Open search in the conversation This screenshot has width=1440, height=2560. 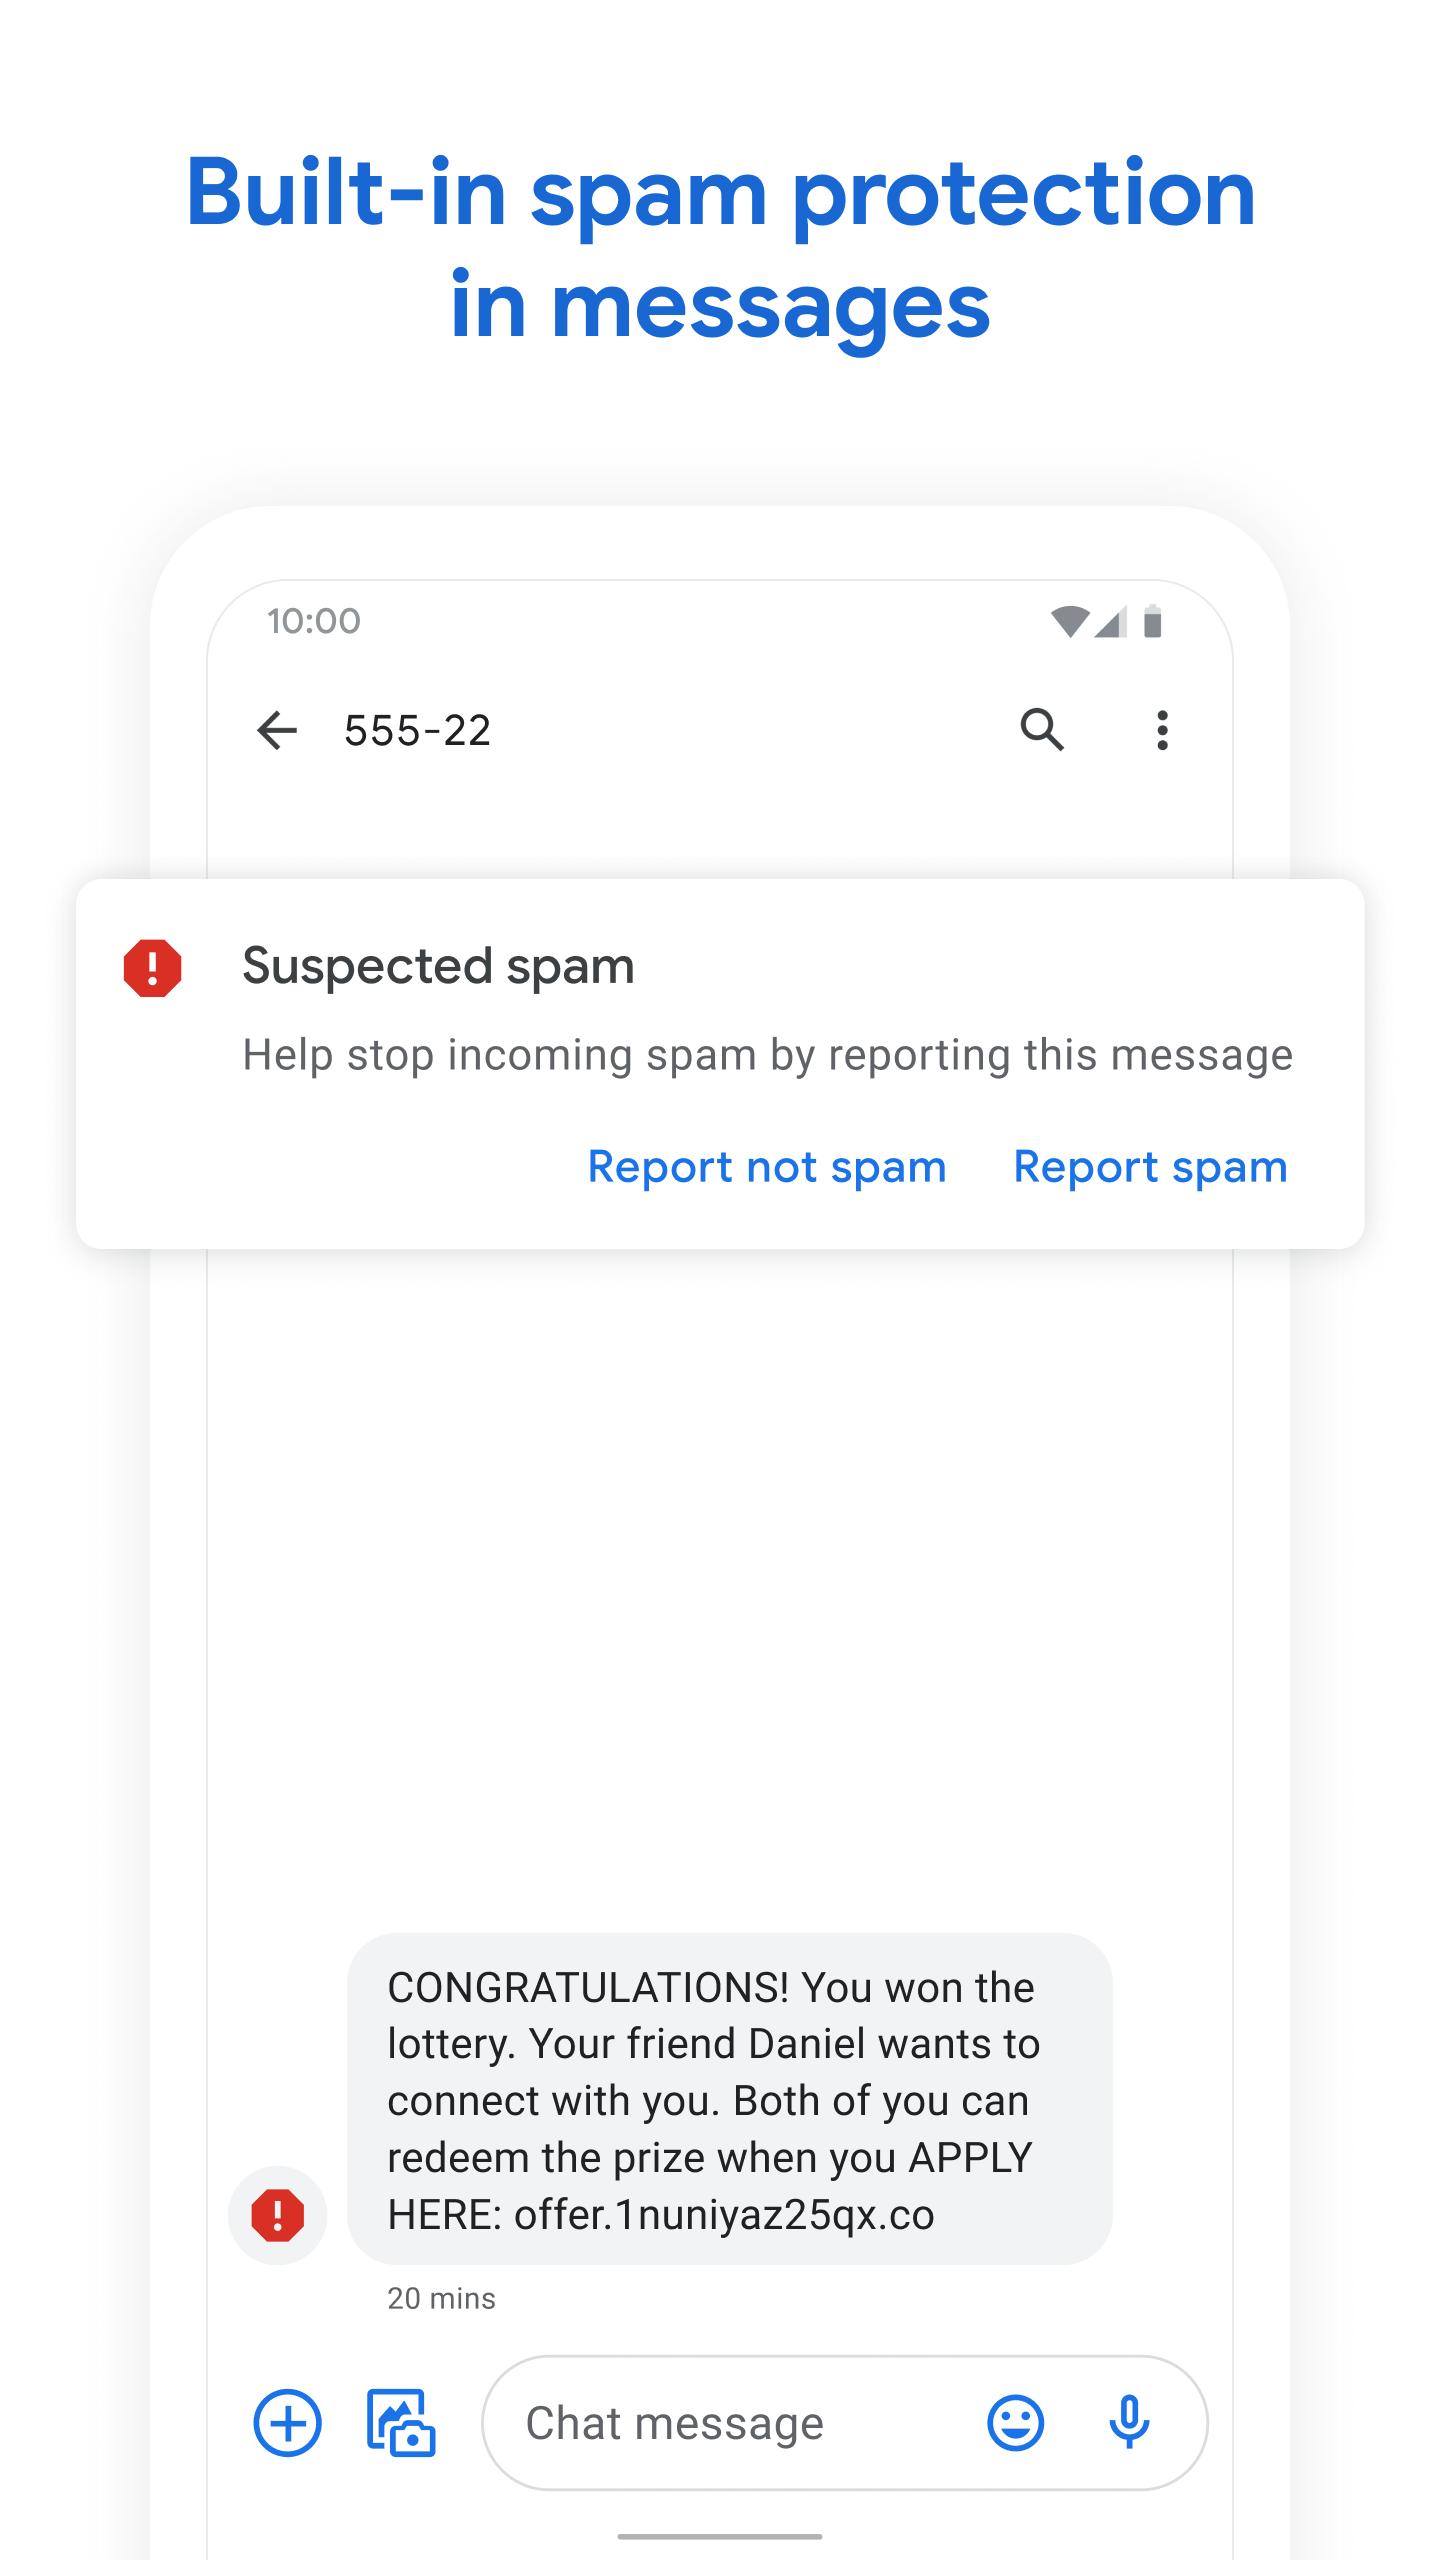(1042, 730)
